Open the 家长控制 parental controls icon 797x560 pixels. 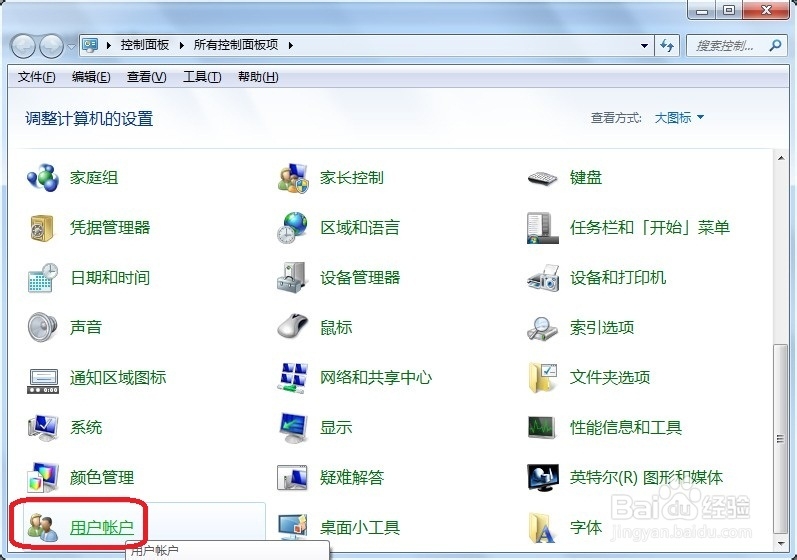pyautogui.click(x=293, y=177)
